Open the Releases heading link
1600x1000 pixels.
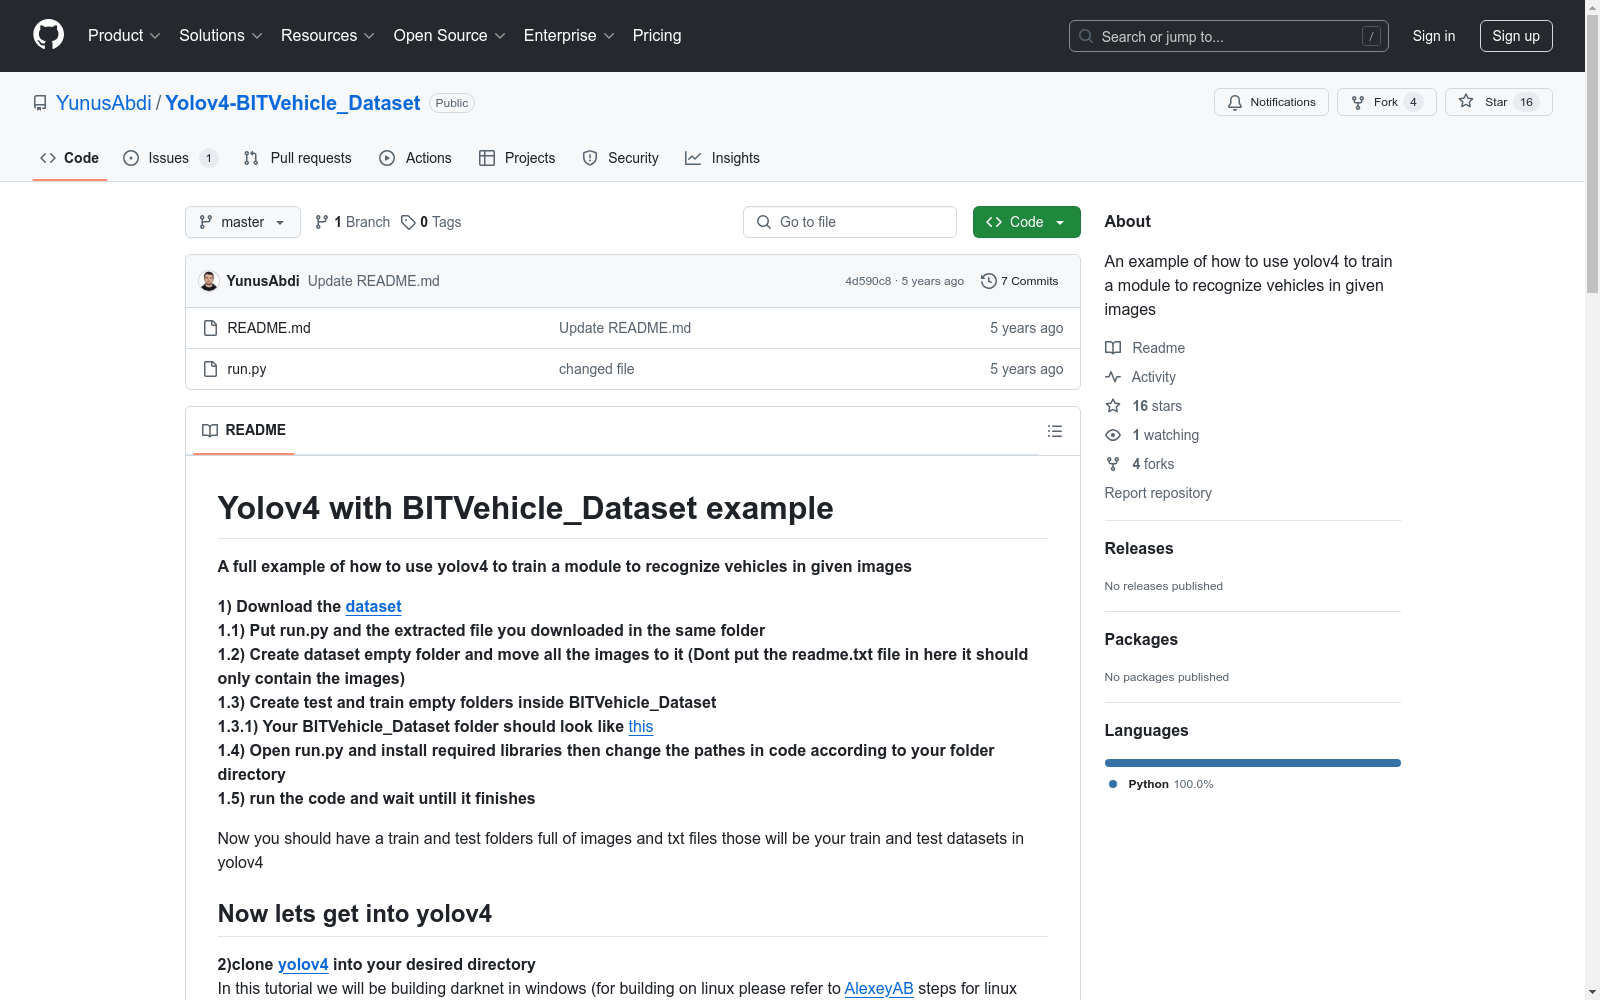[x=1139, y=548]
